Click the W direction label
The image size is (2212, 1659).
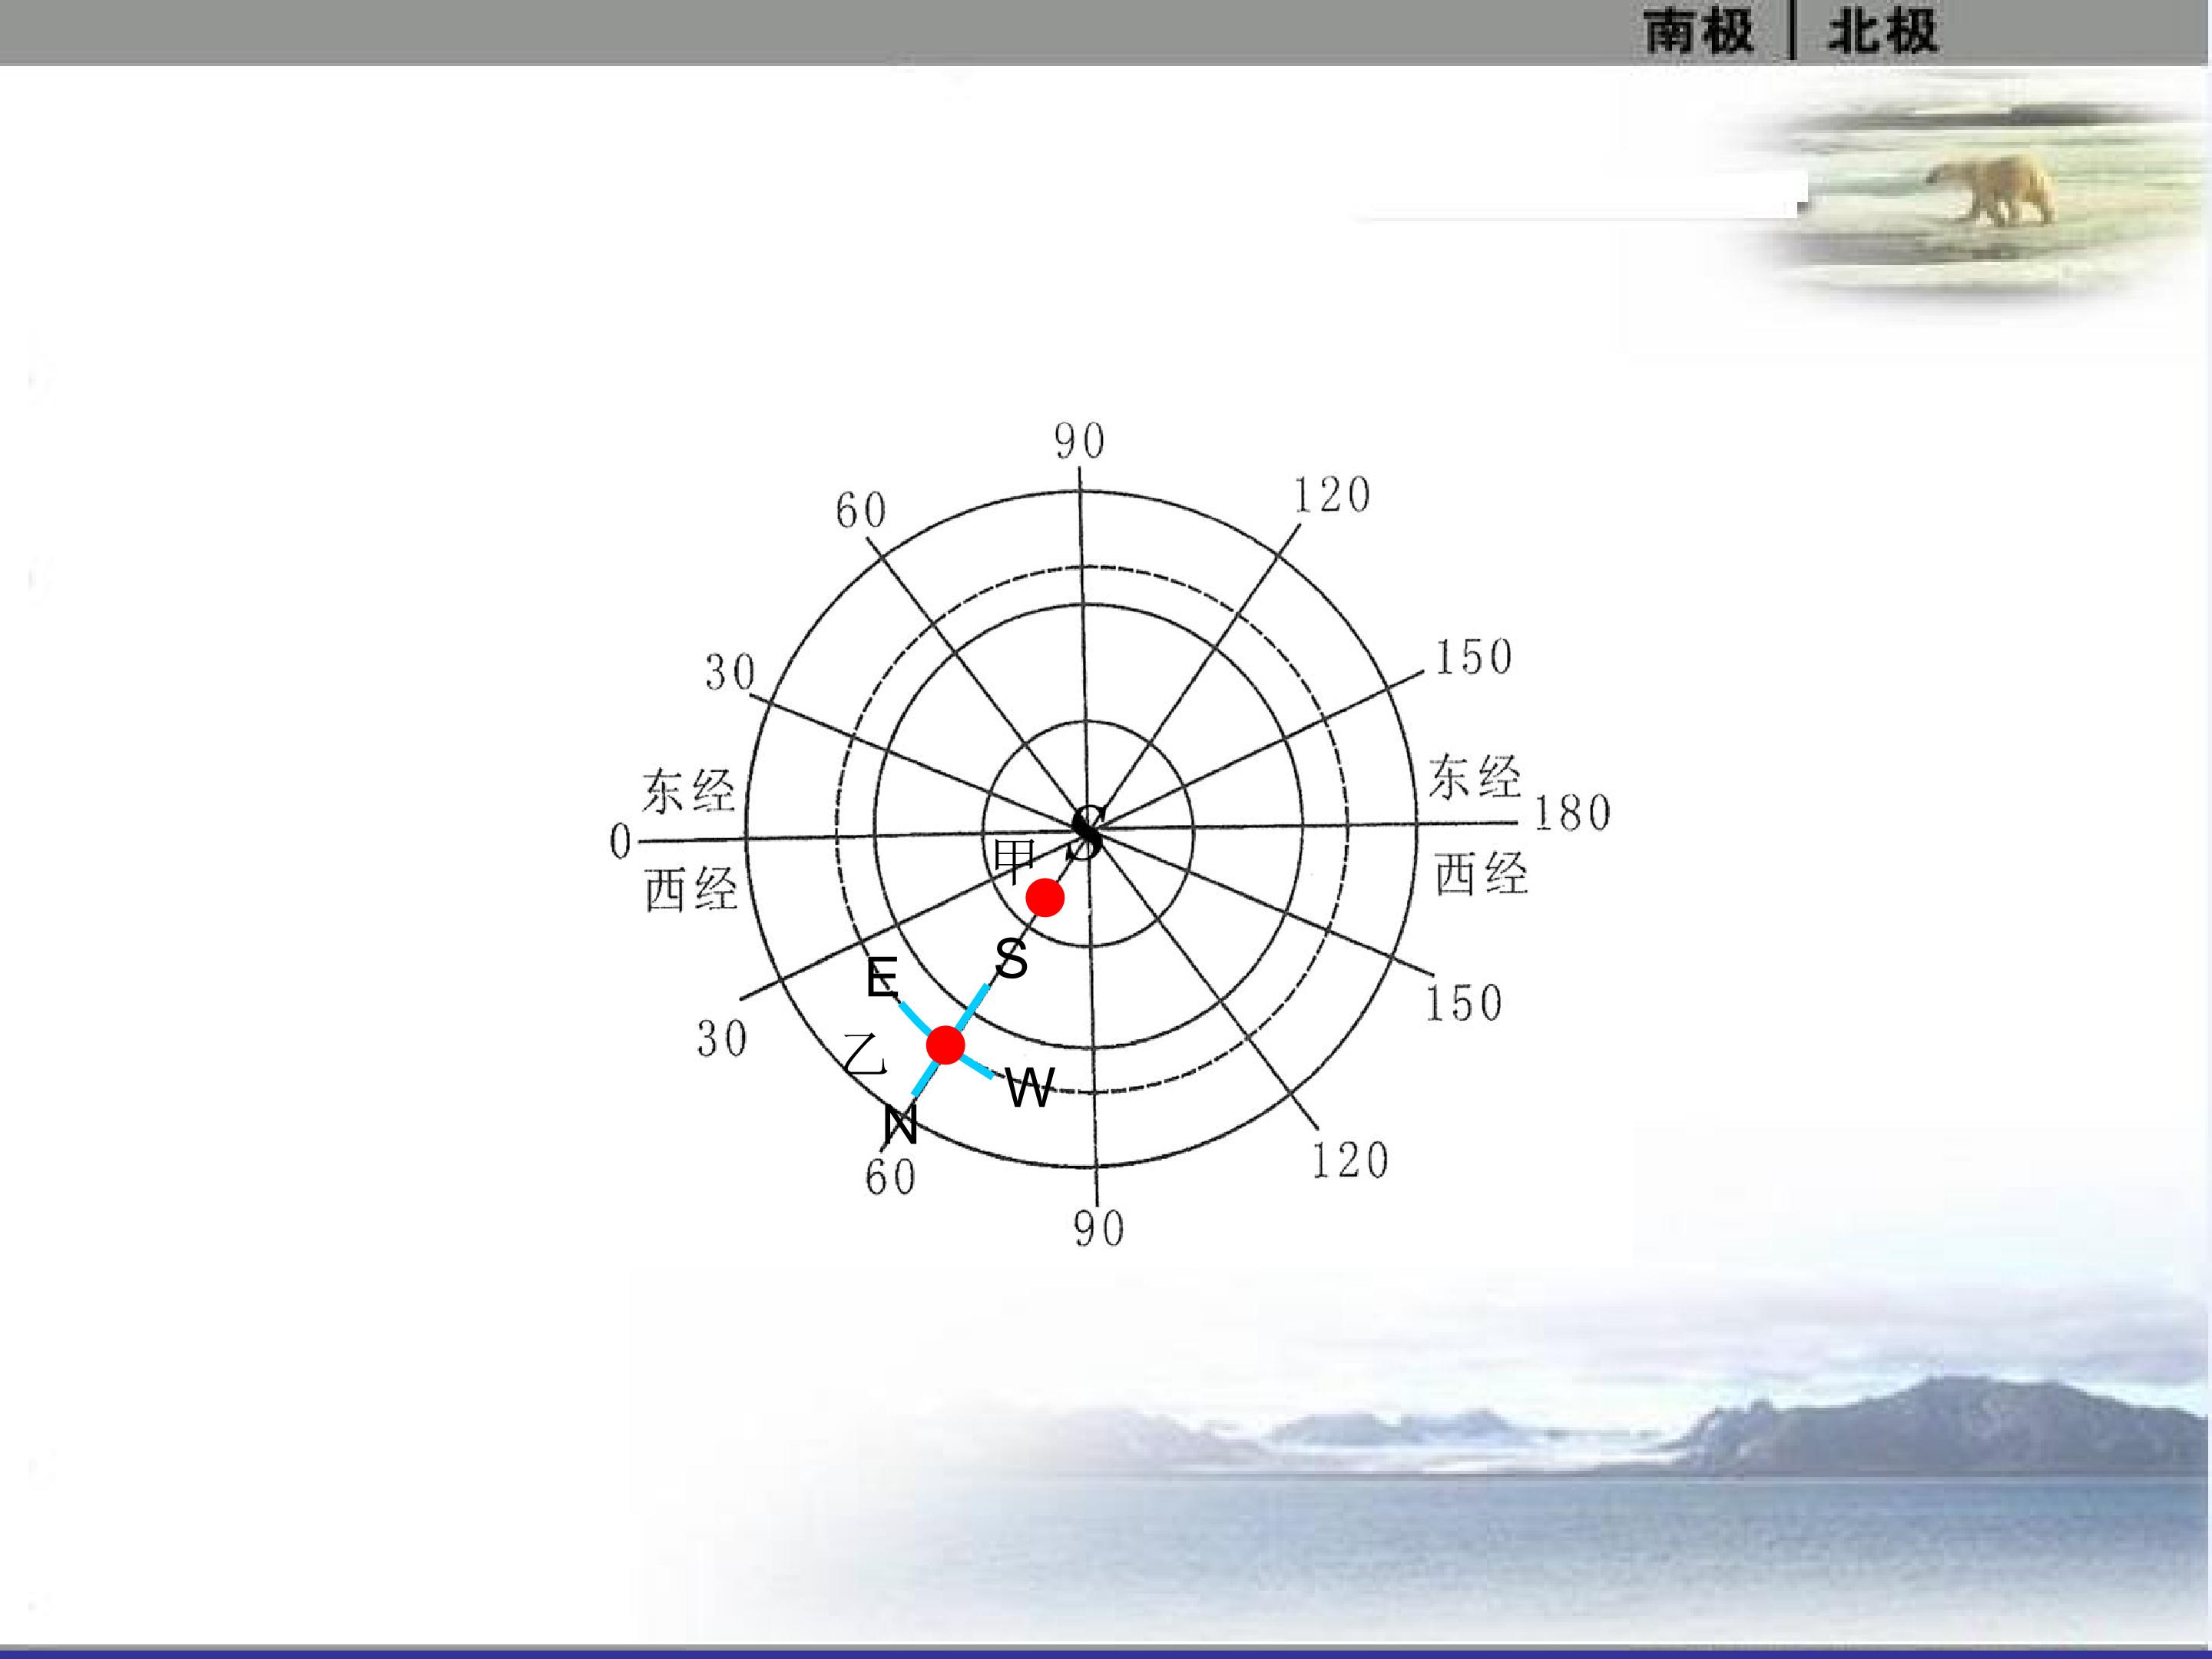point(1030,1088)
